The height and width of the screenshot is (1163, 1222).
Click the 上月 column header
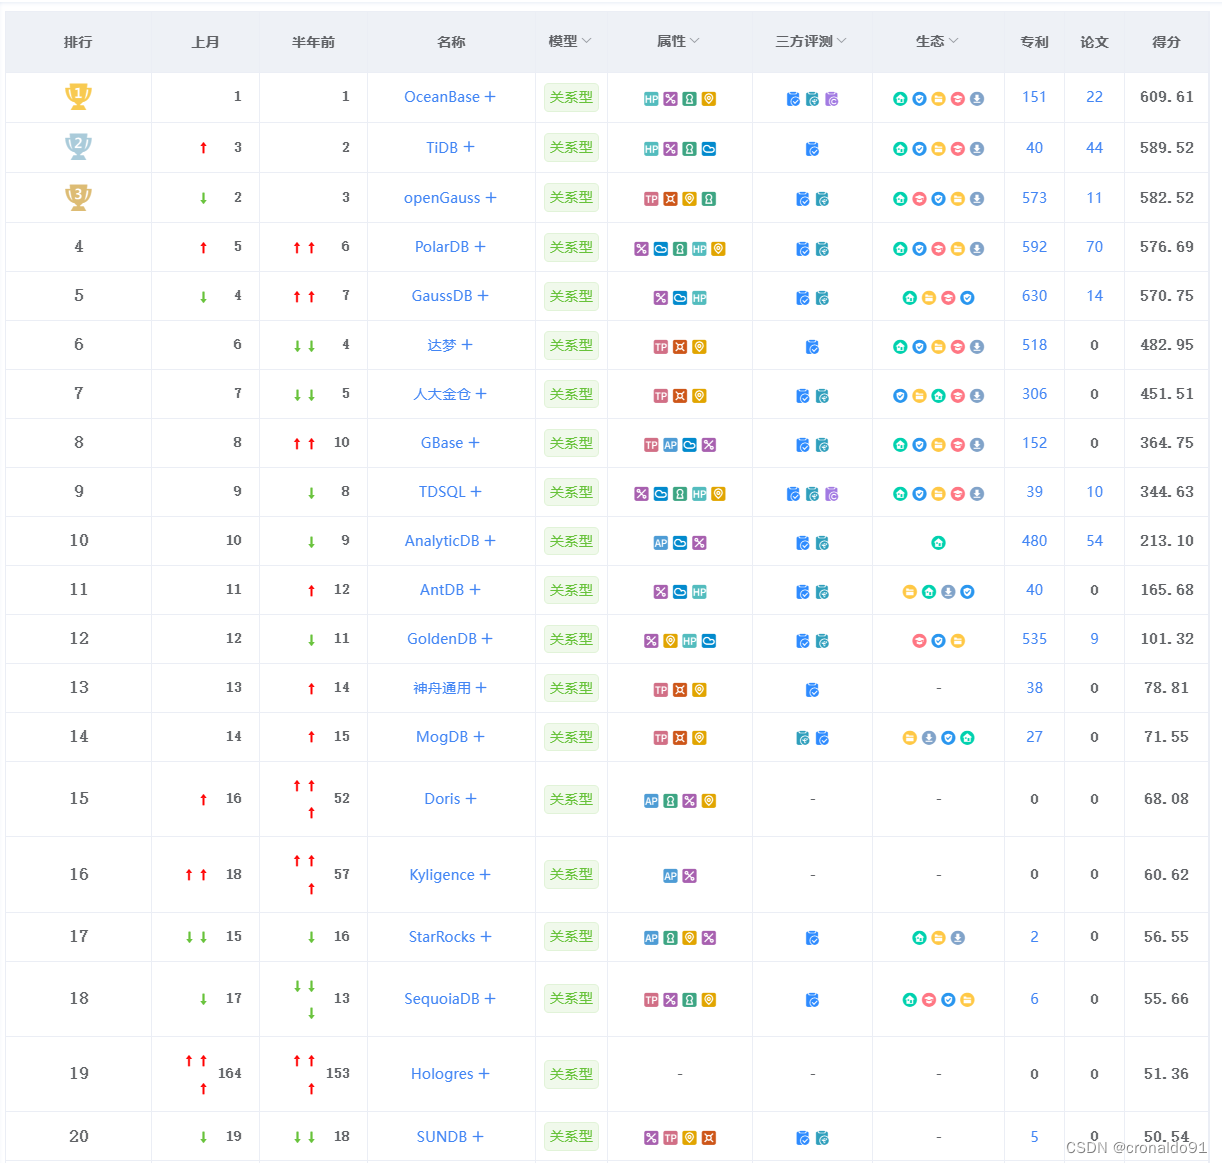205,42
